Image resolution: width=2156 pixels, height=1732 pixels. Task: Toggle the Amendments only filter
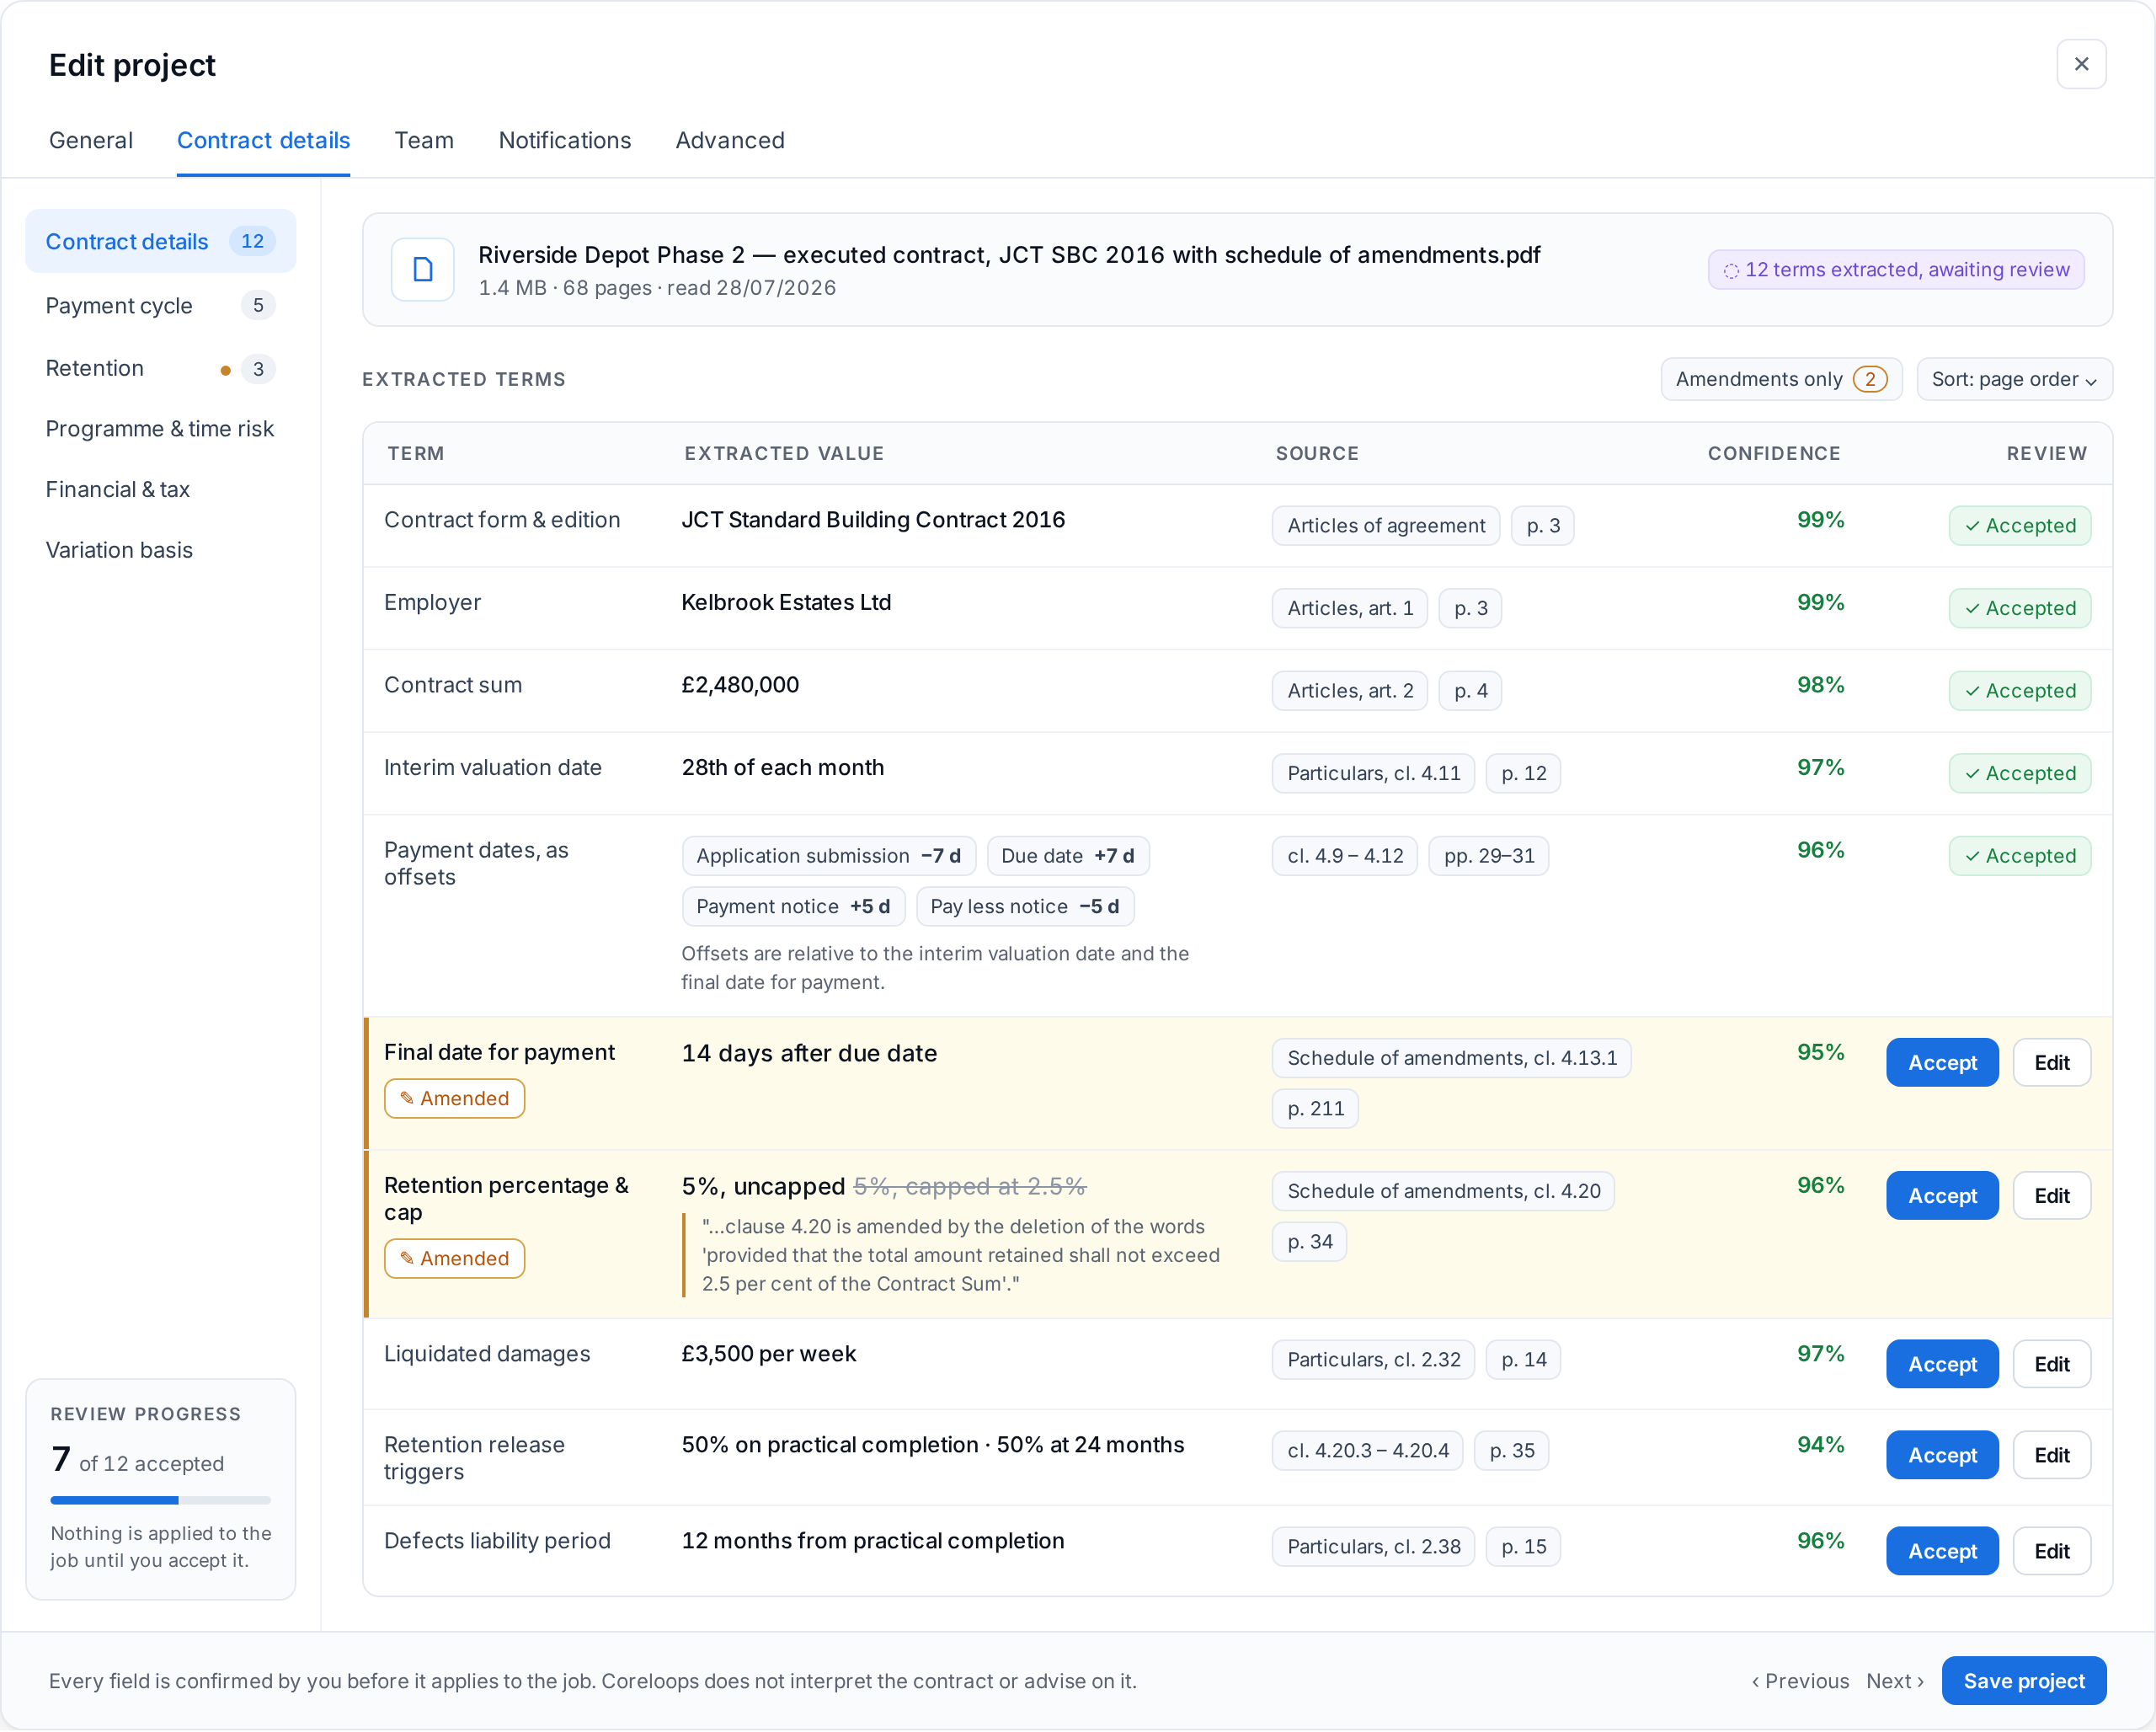1781,379
